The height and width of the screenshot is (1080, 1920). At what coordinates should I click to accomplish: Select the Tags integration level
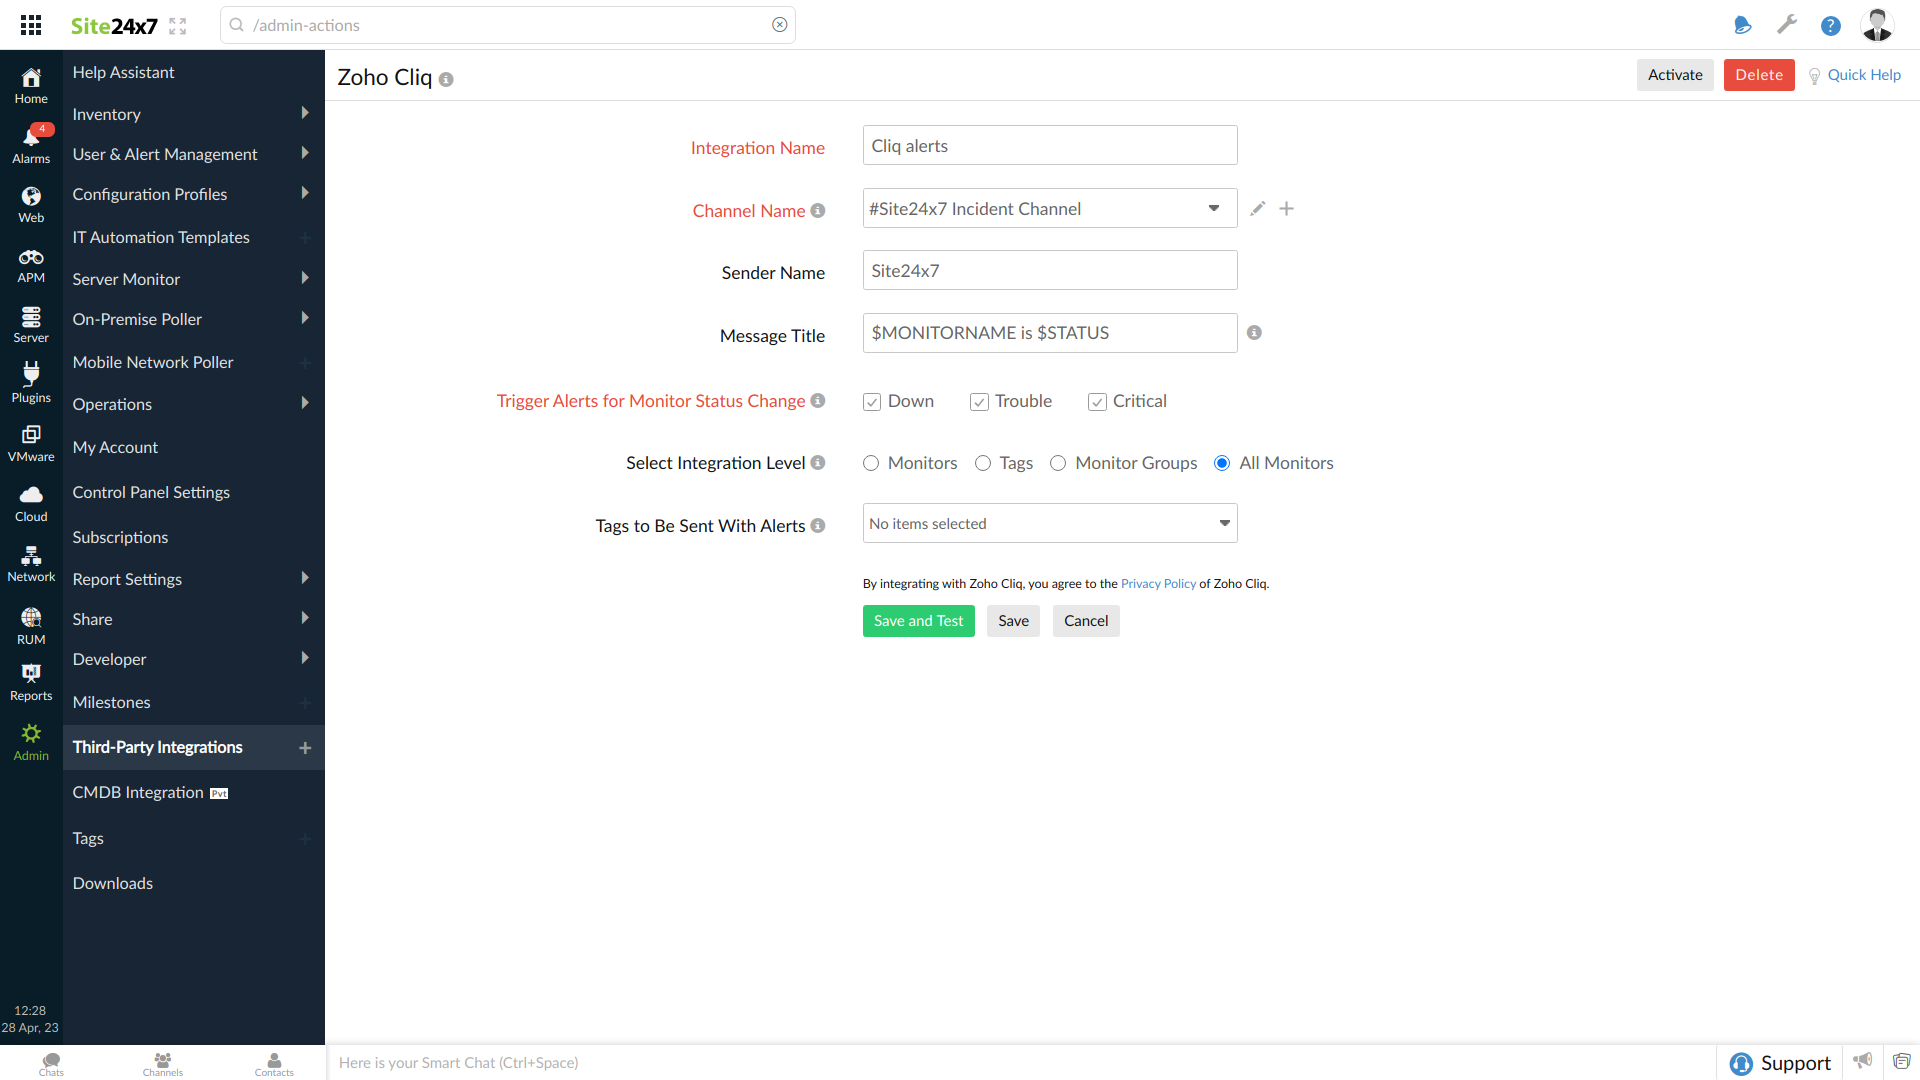coord(983,463)
